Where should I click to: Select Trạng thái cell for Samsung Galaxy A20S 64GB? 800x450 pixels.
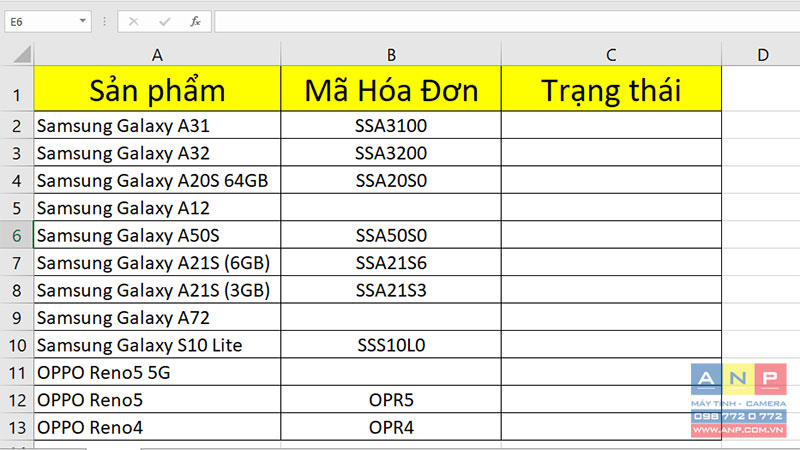point(611,180)
